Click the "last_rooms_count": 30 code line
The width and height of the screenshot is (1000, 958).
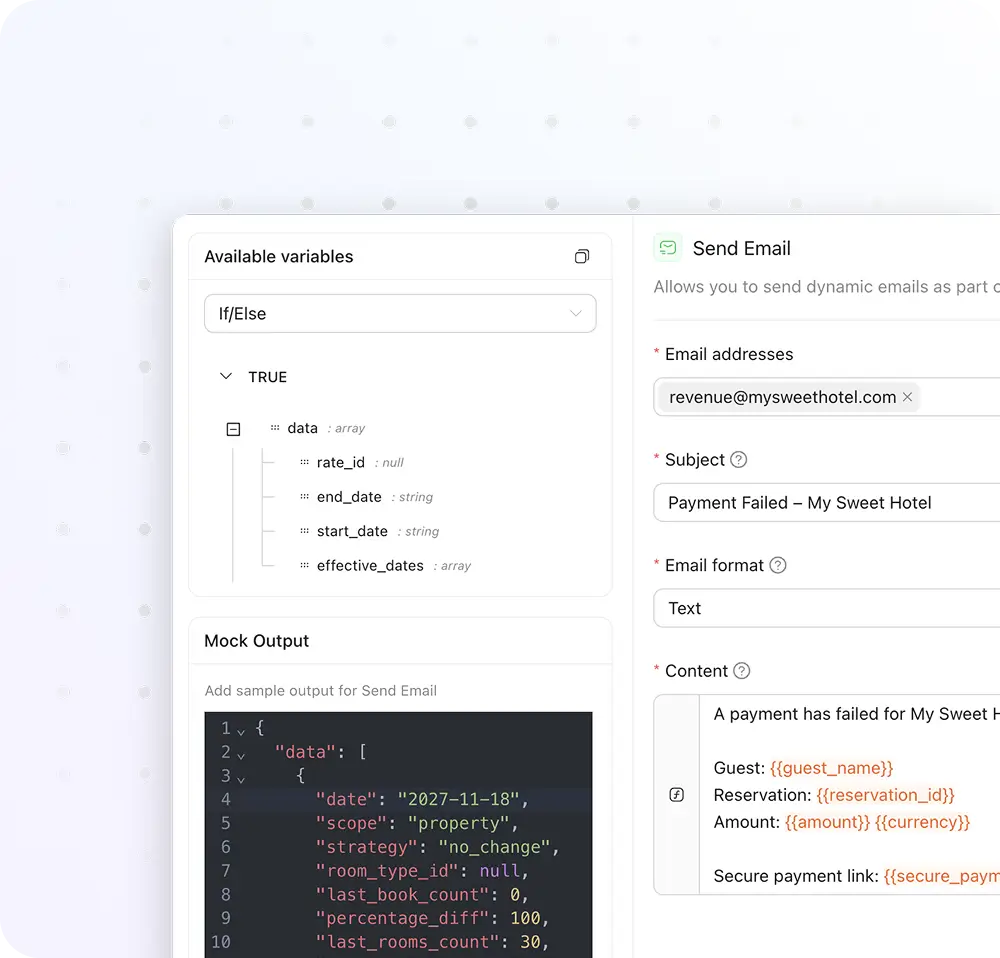click(x=432, y=942)
